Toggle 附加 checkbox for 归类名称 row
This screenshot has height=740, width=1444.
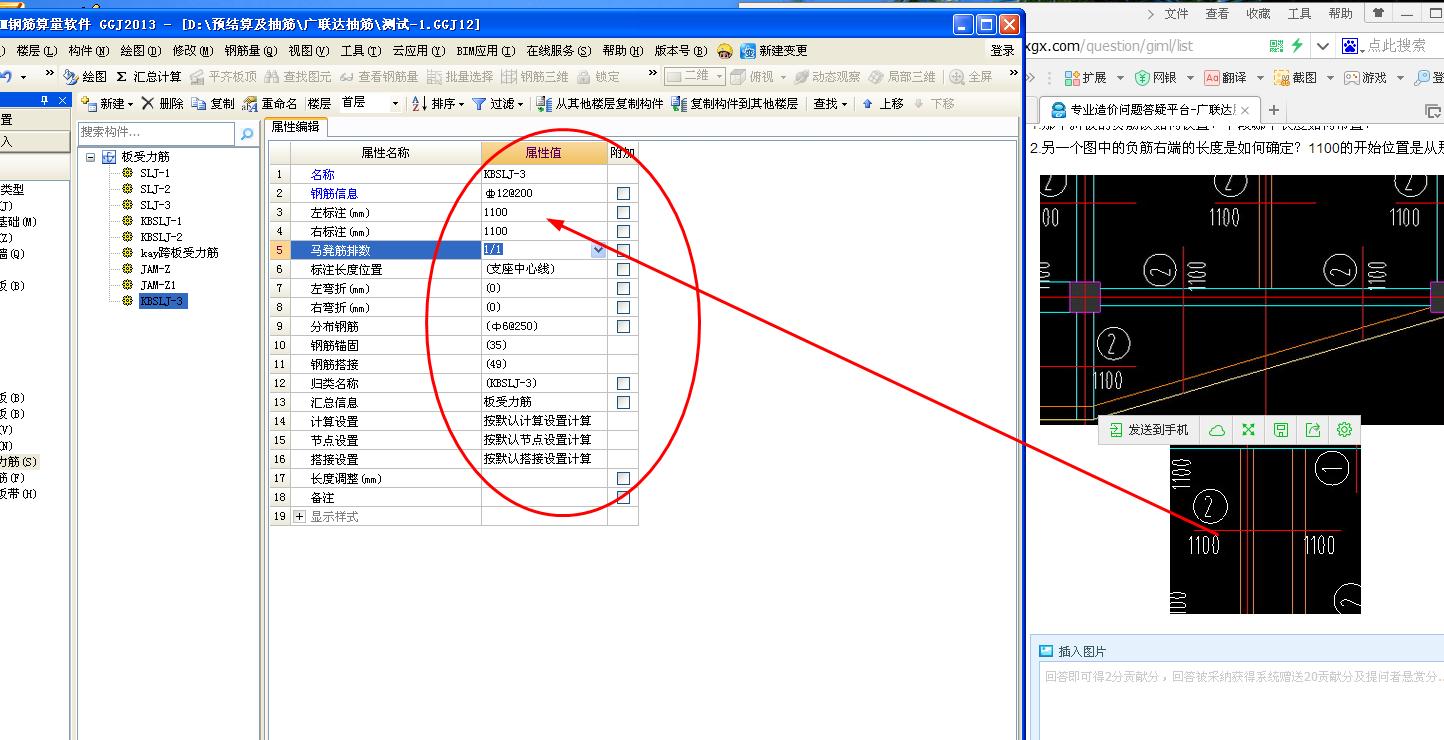click(x=623, y=384)
